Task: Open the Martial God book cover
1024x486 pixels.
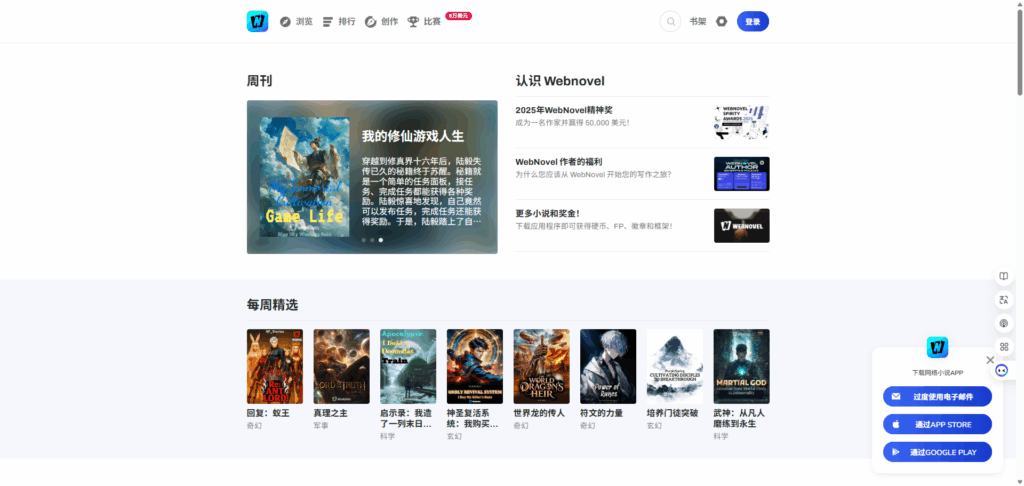Action: click(741, 366)
